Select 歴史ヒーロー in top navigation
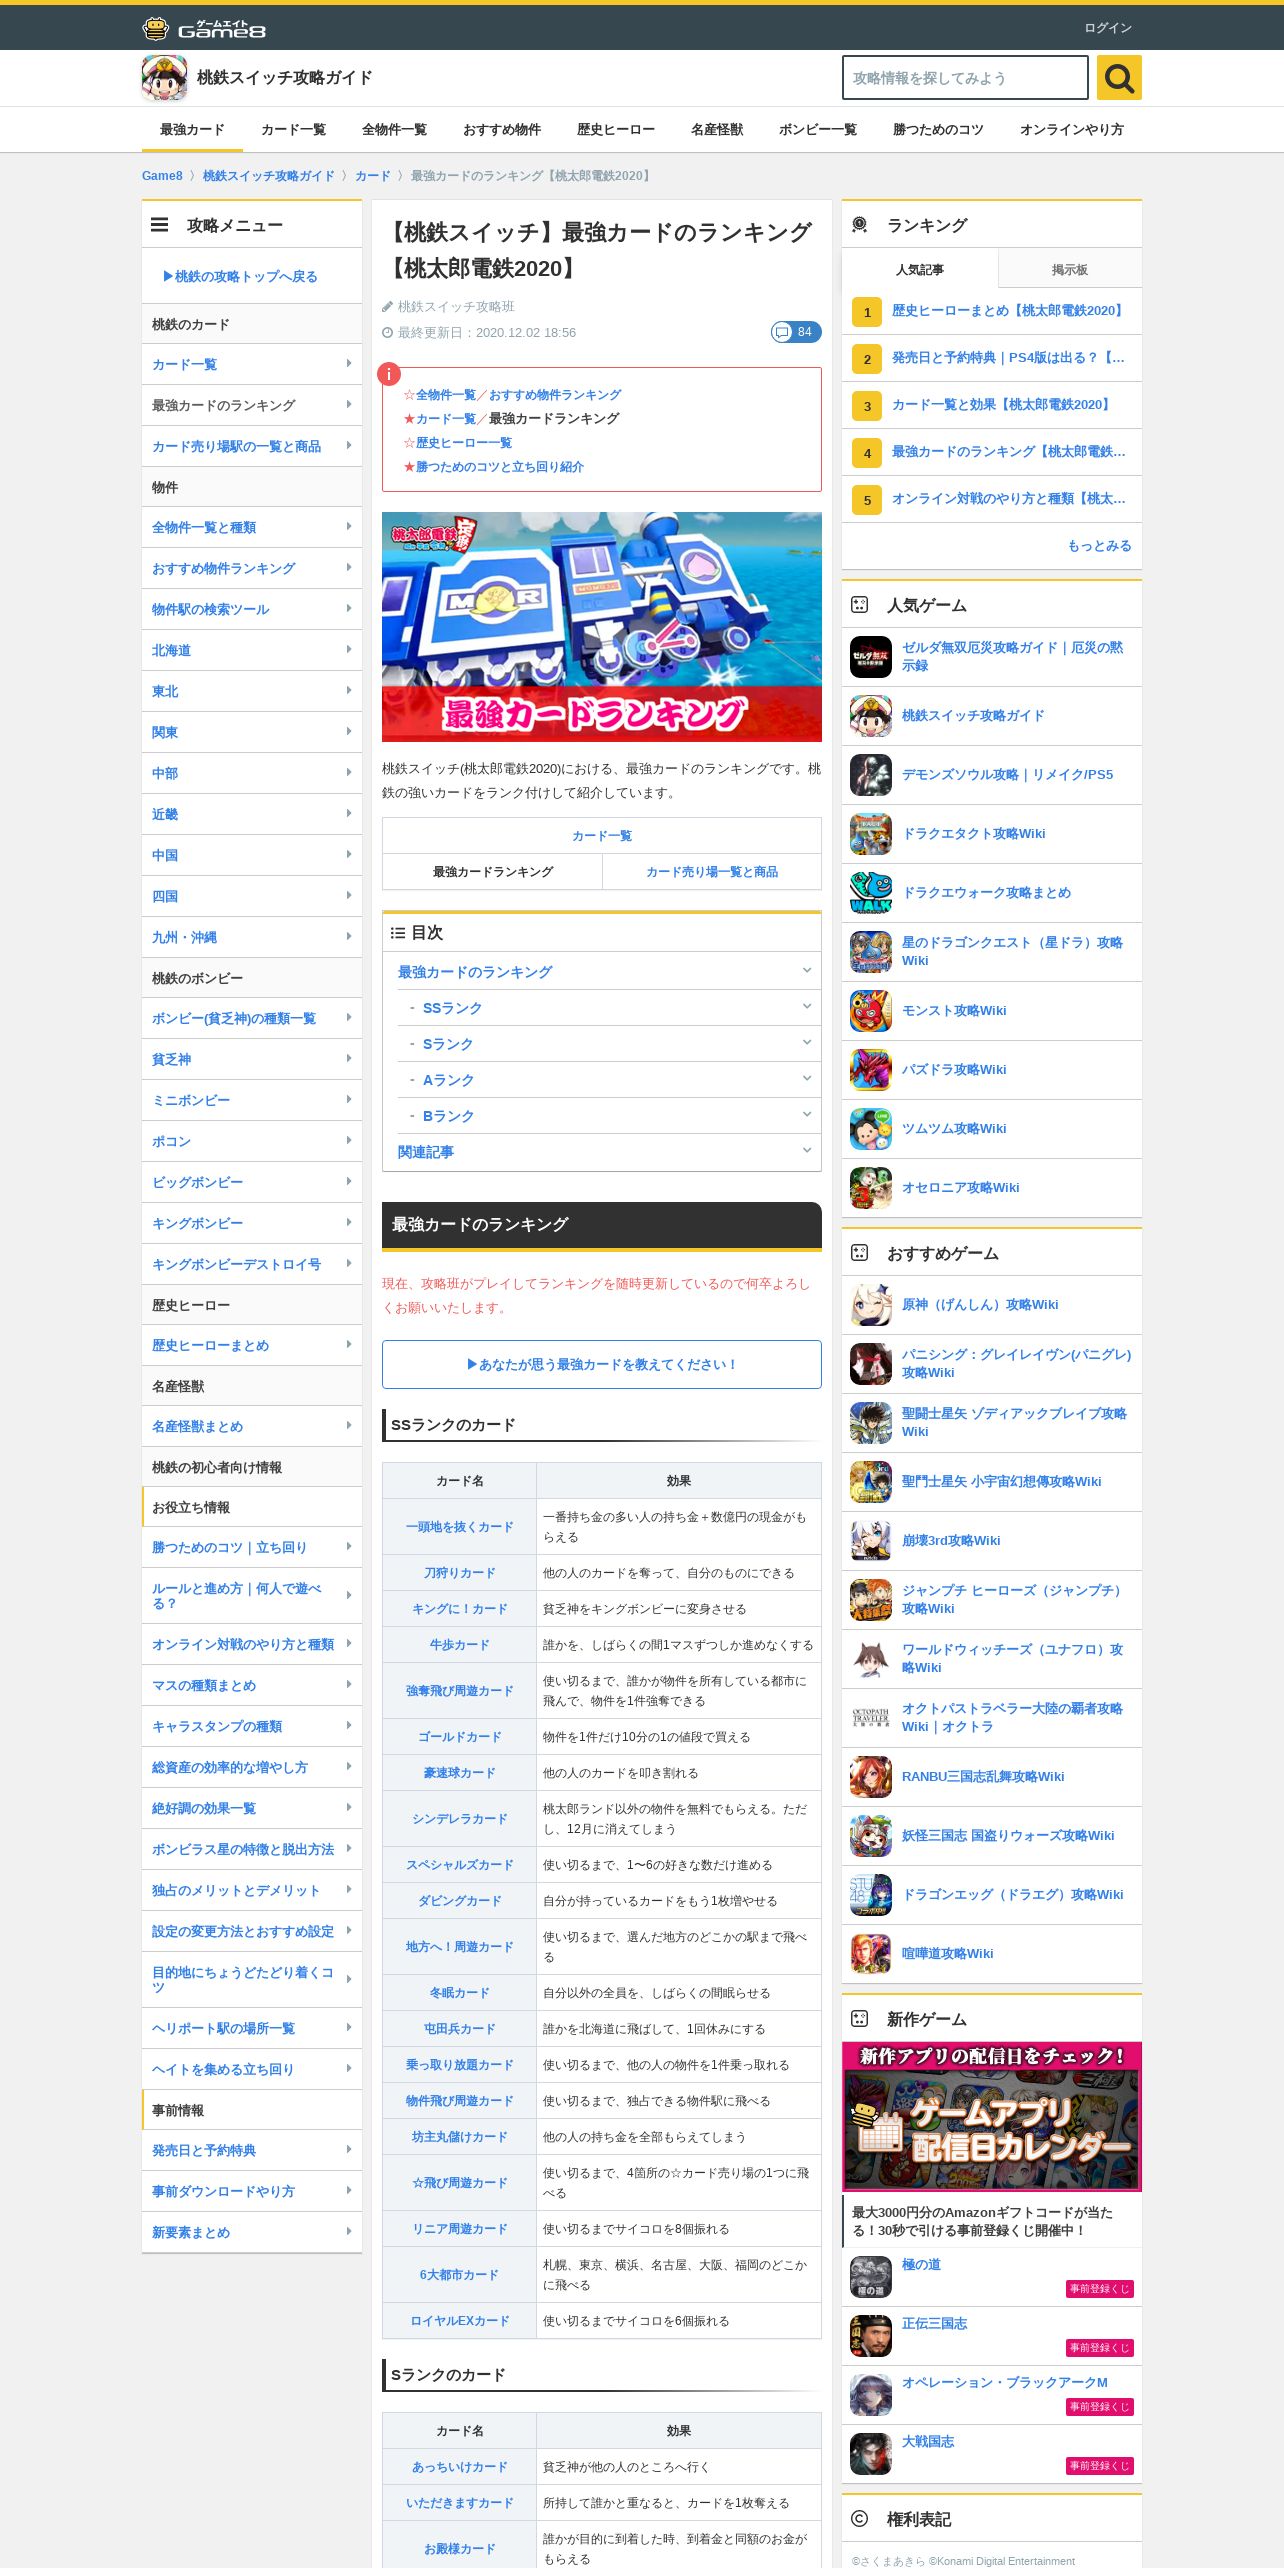 pyautogui.click(x=616, y=130)
